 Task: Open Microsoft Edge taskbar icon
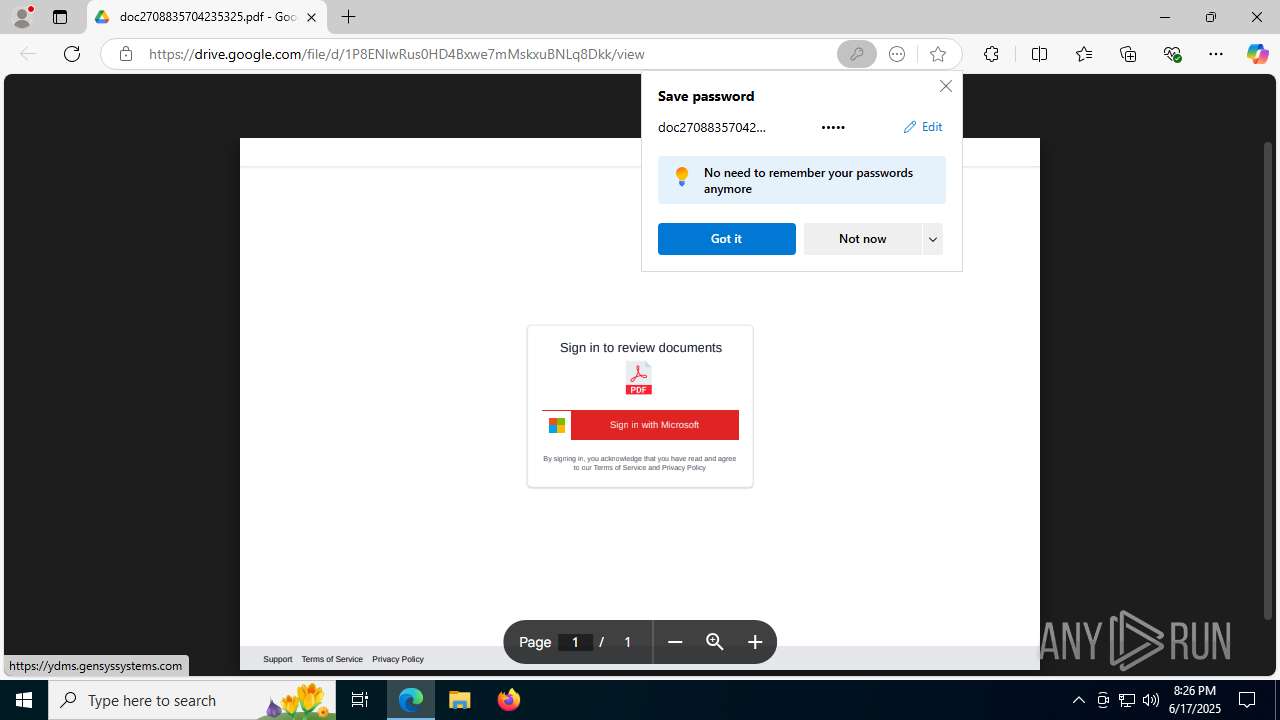pyautogui.click(x=411, y=700)
